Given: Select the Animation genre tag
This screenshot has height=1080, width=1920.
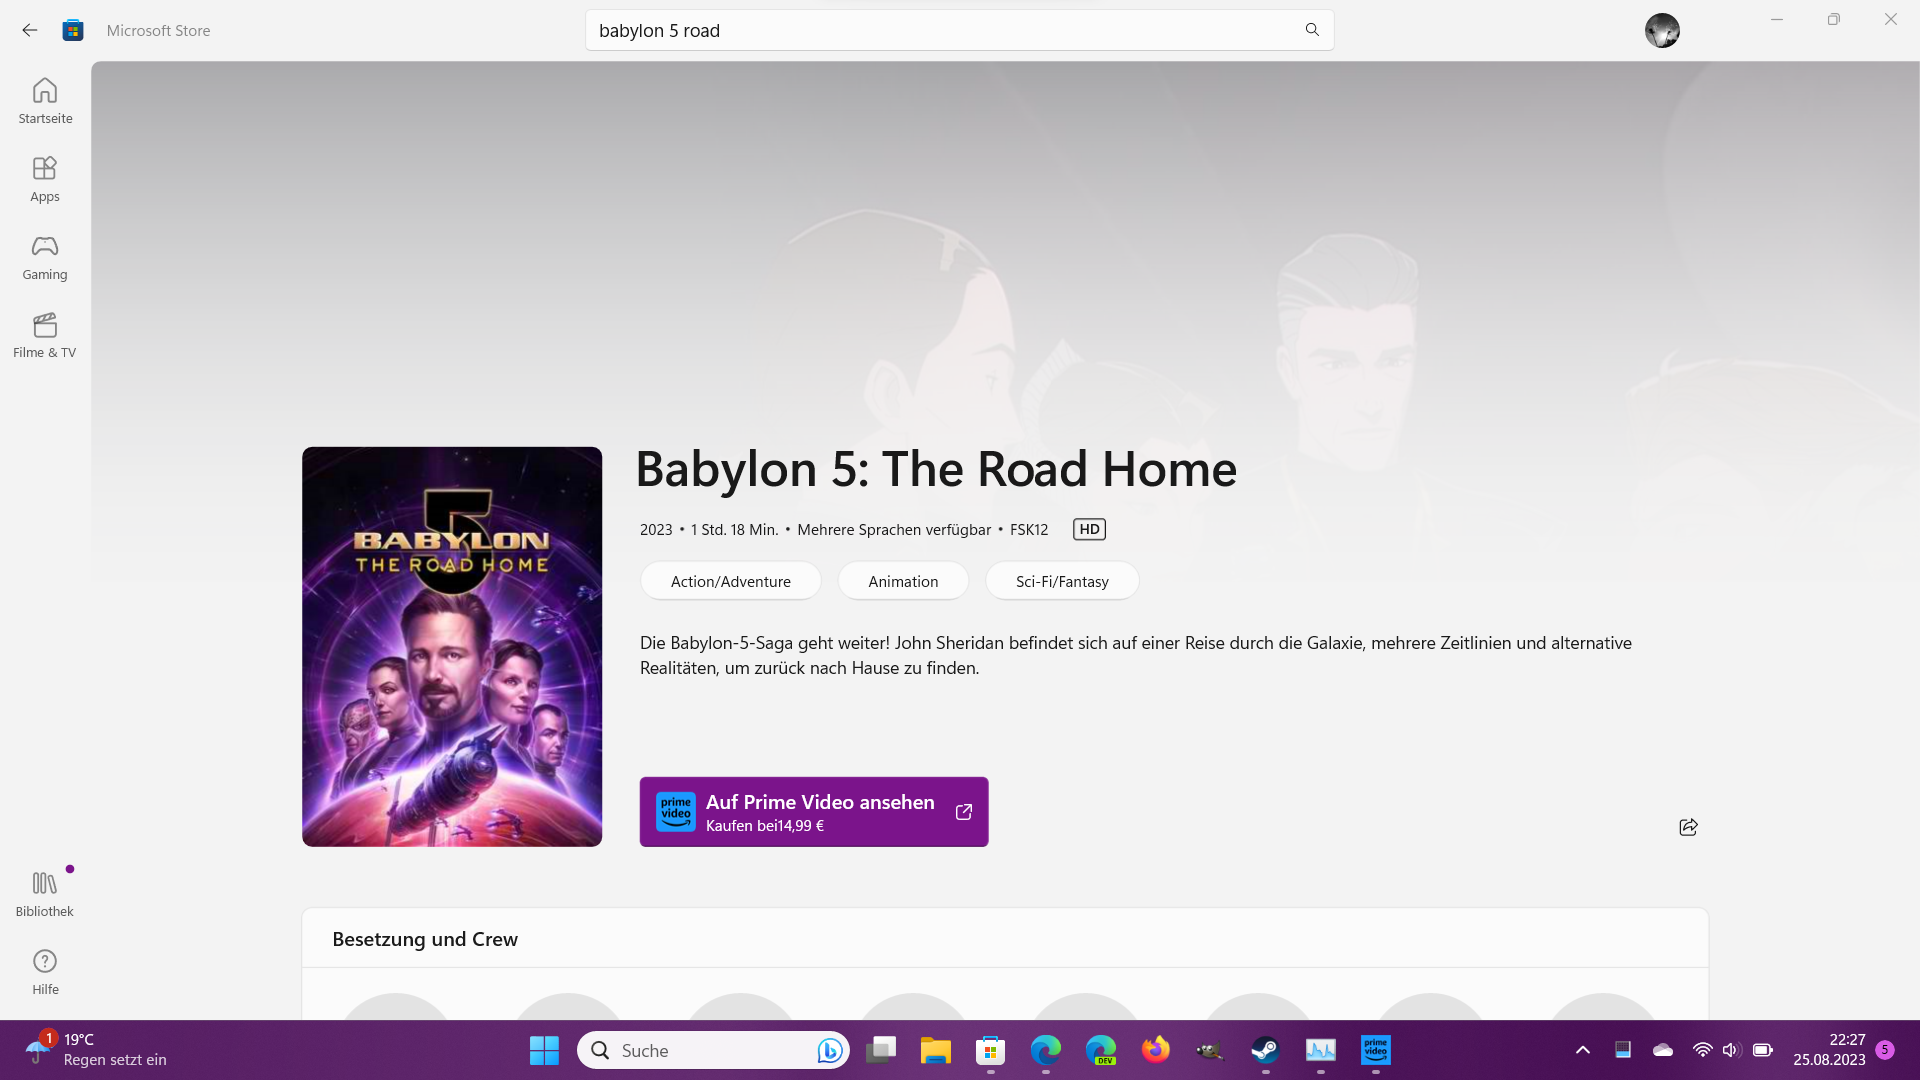Looking at the screenshot, I should (x=903, y=581).
